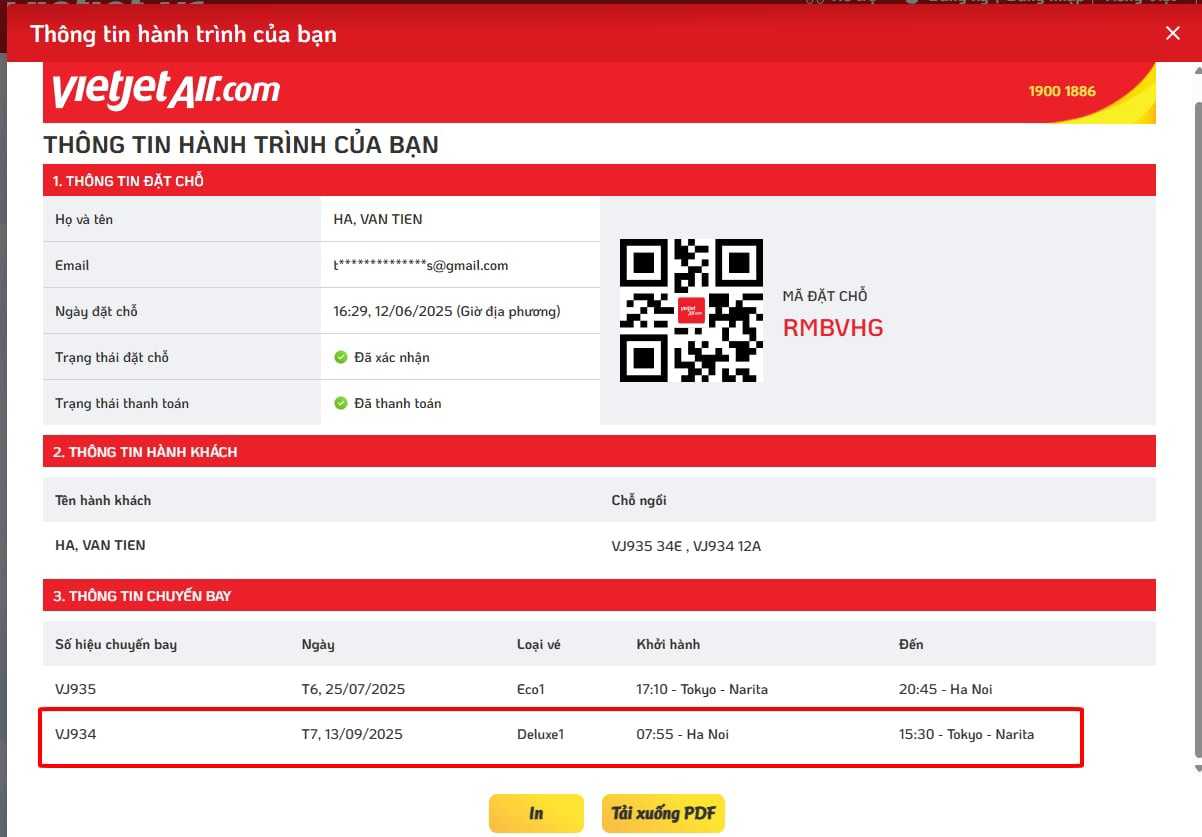Click green check beside Đã thanh toán
The image size is (1202, 837).
pos(341,403)
